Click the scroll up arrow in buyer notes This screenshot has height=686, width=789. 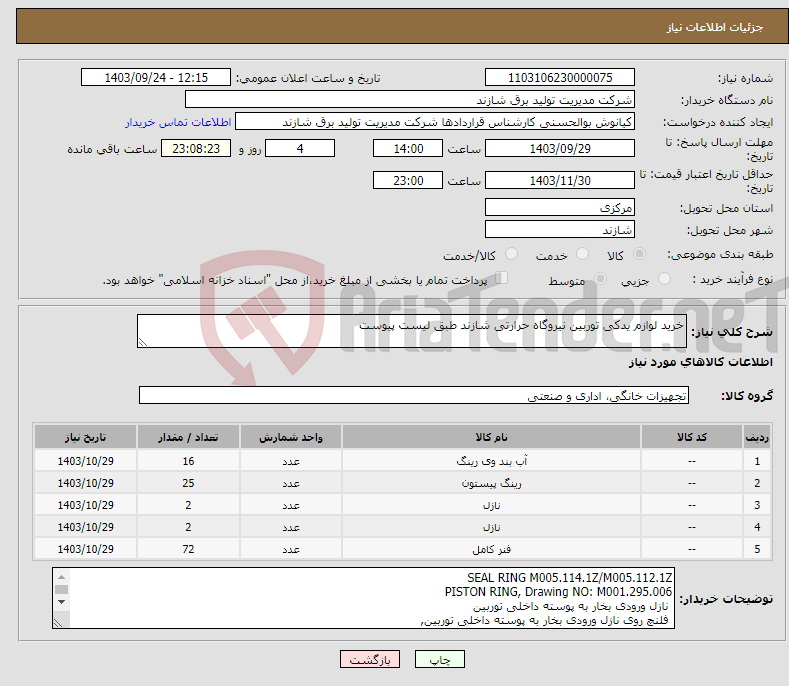pyautogui.click(x=61, y=577)
